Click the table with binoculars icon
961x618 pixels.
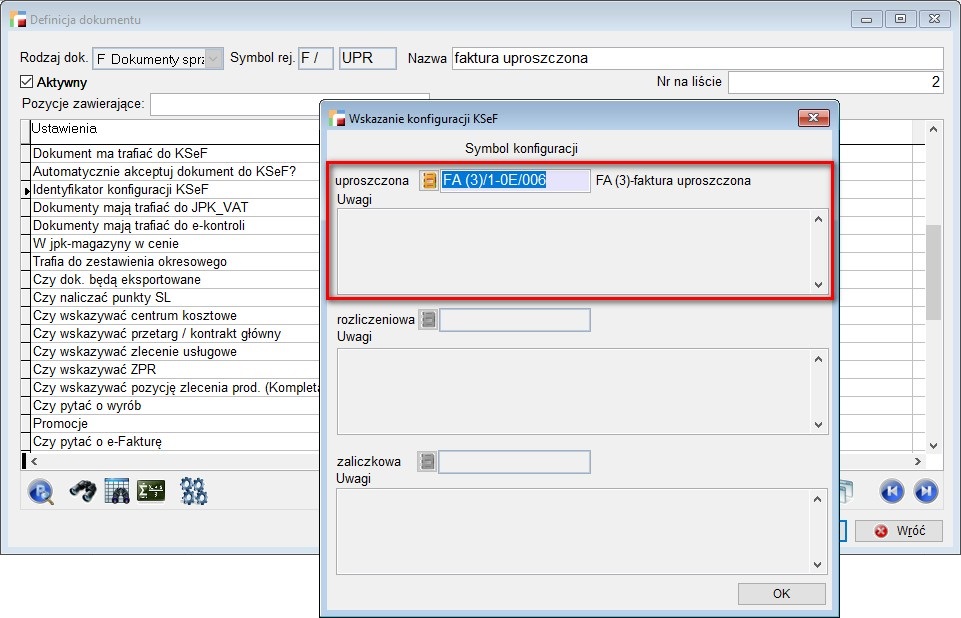coord(117,491)
